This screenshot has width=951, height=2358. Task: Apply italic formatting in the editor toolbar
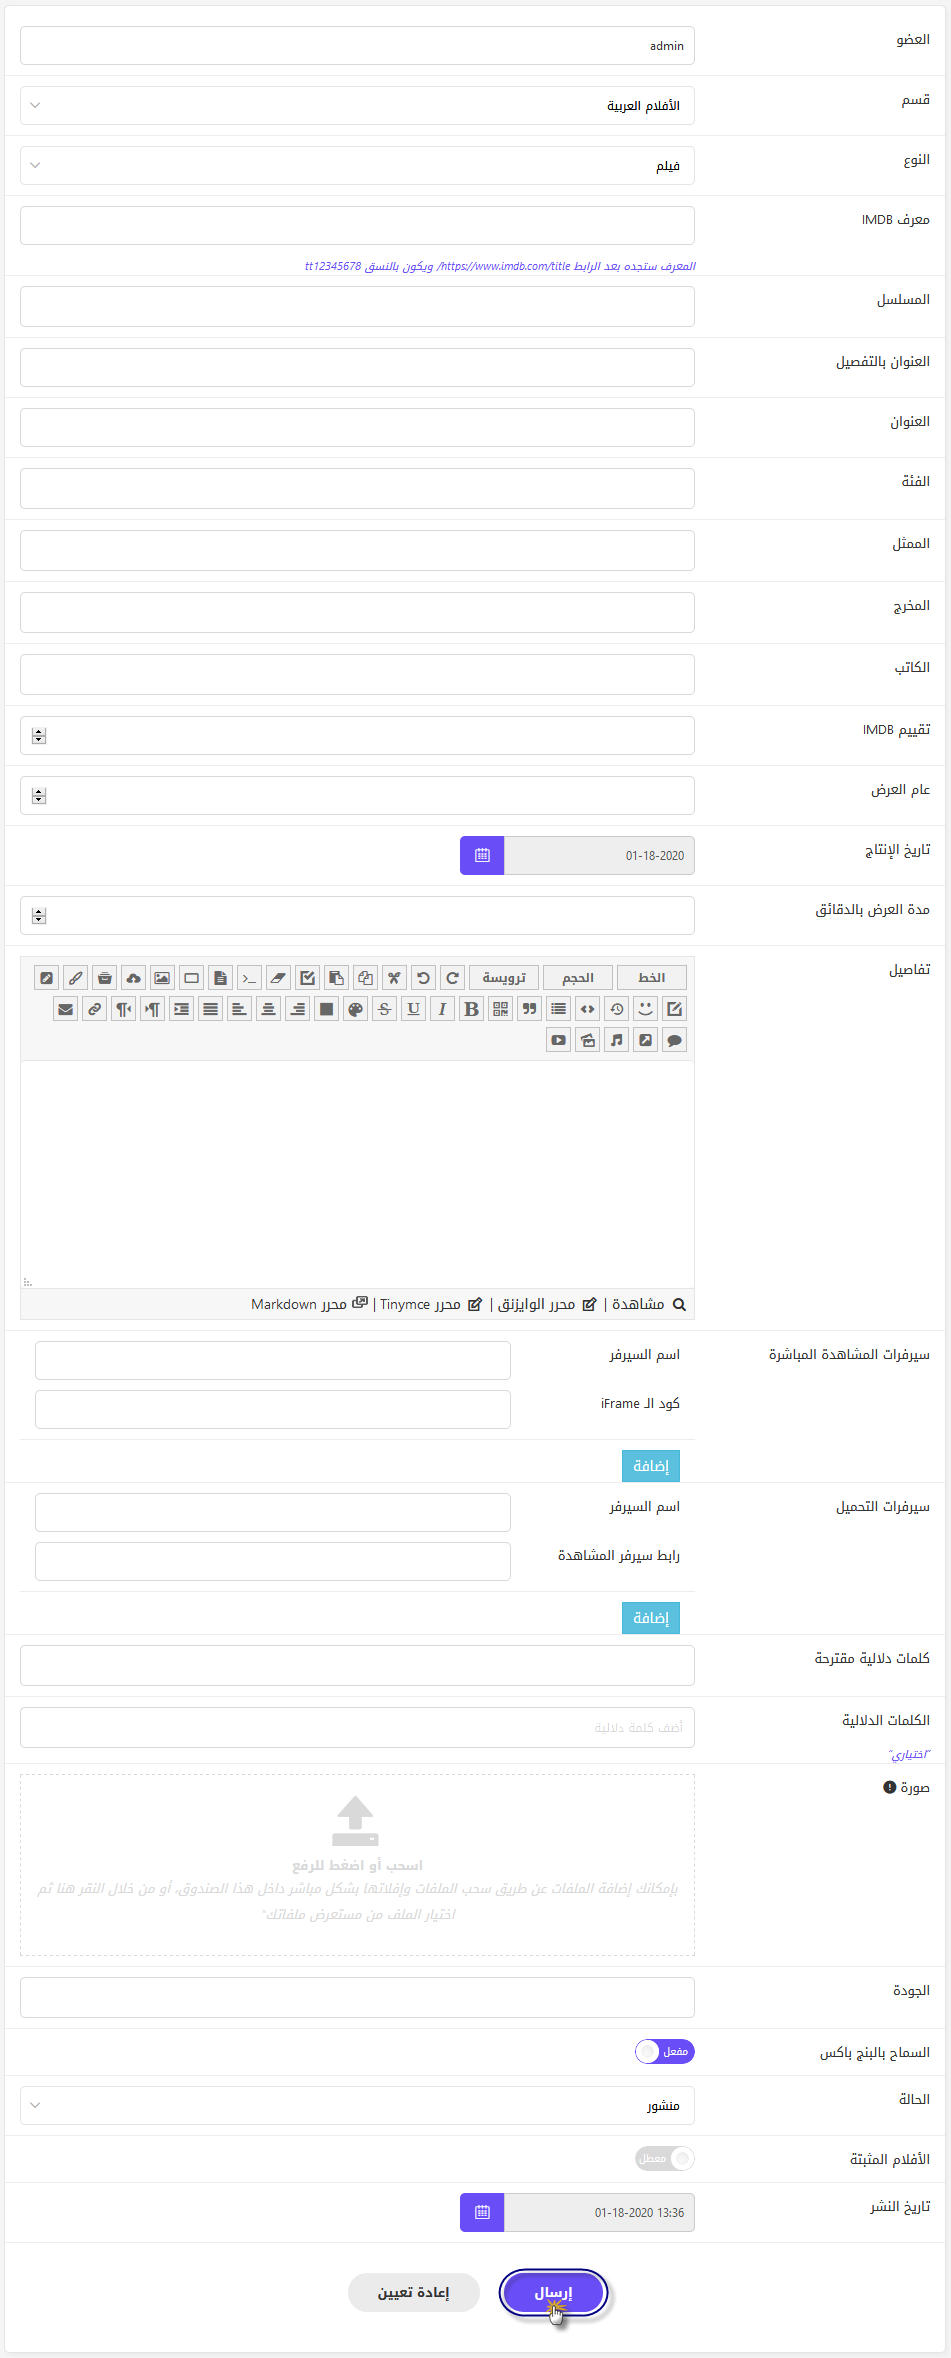click(x=442, y=1009)
